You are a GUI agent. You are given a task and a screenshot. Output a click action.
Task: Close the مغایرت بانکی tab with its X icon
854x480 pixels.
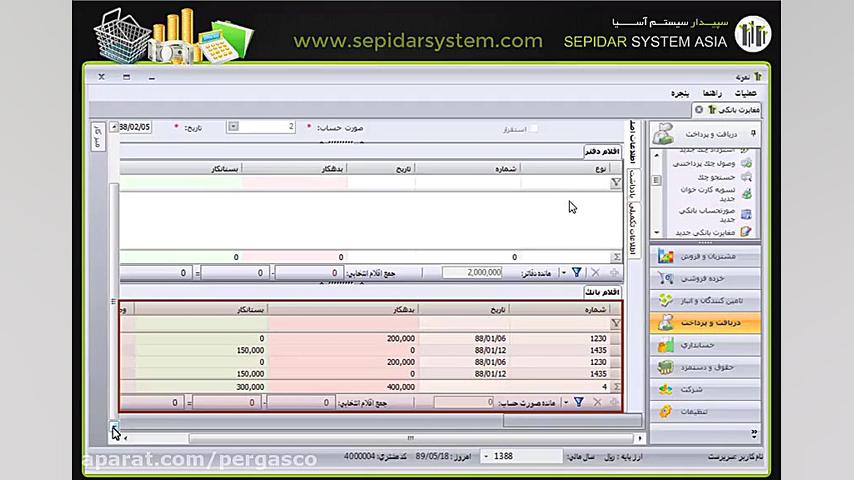point(699,110)
